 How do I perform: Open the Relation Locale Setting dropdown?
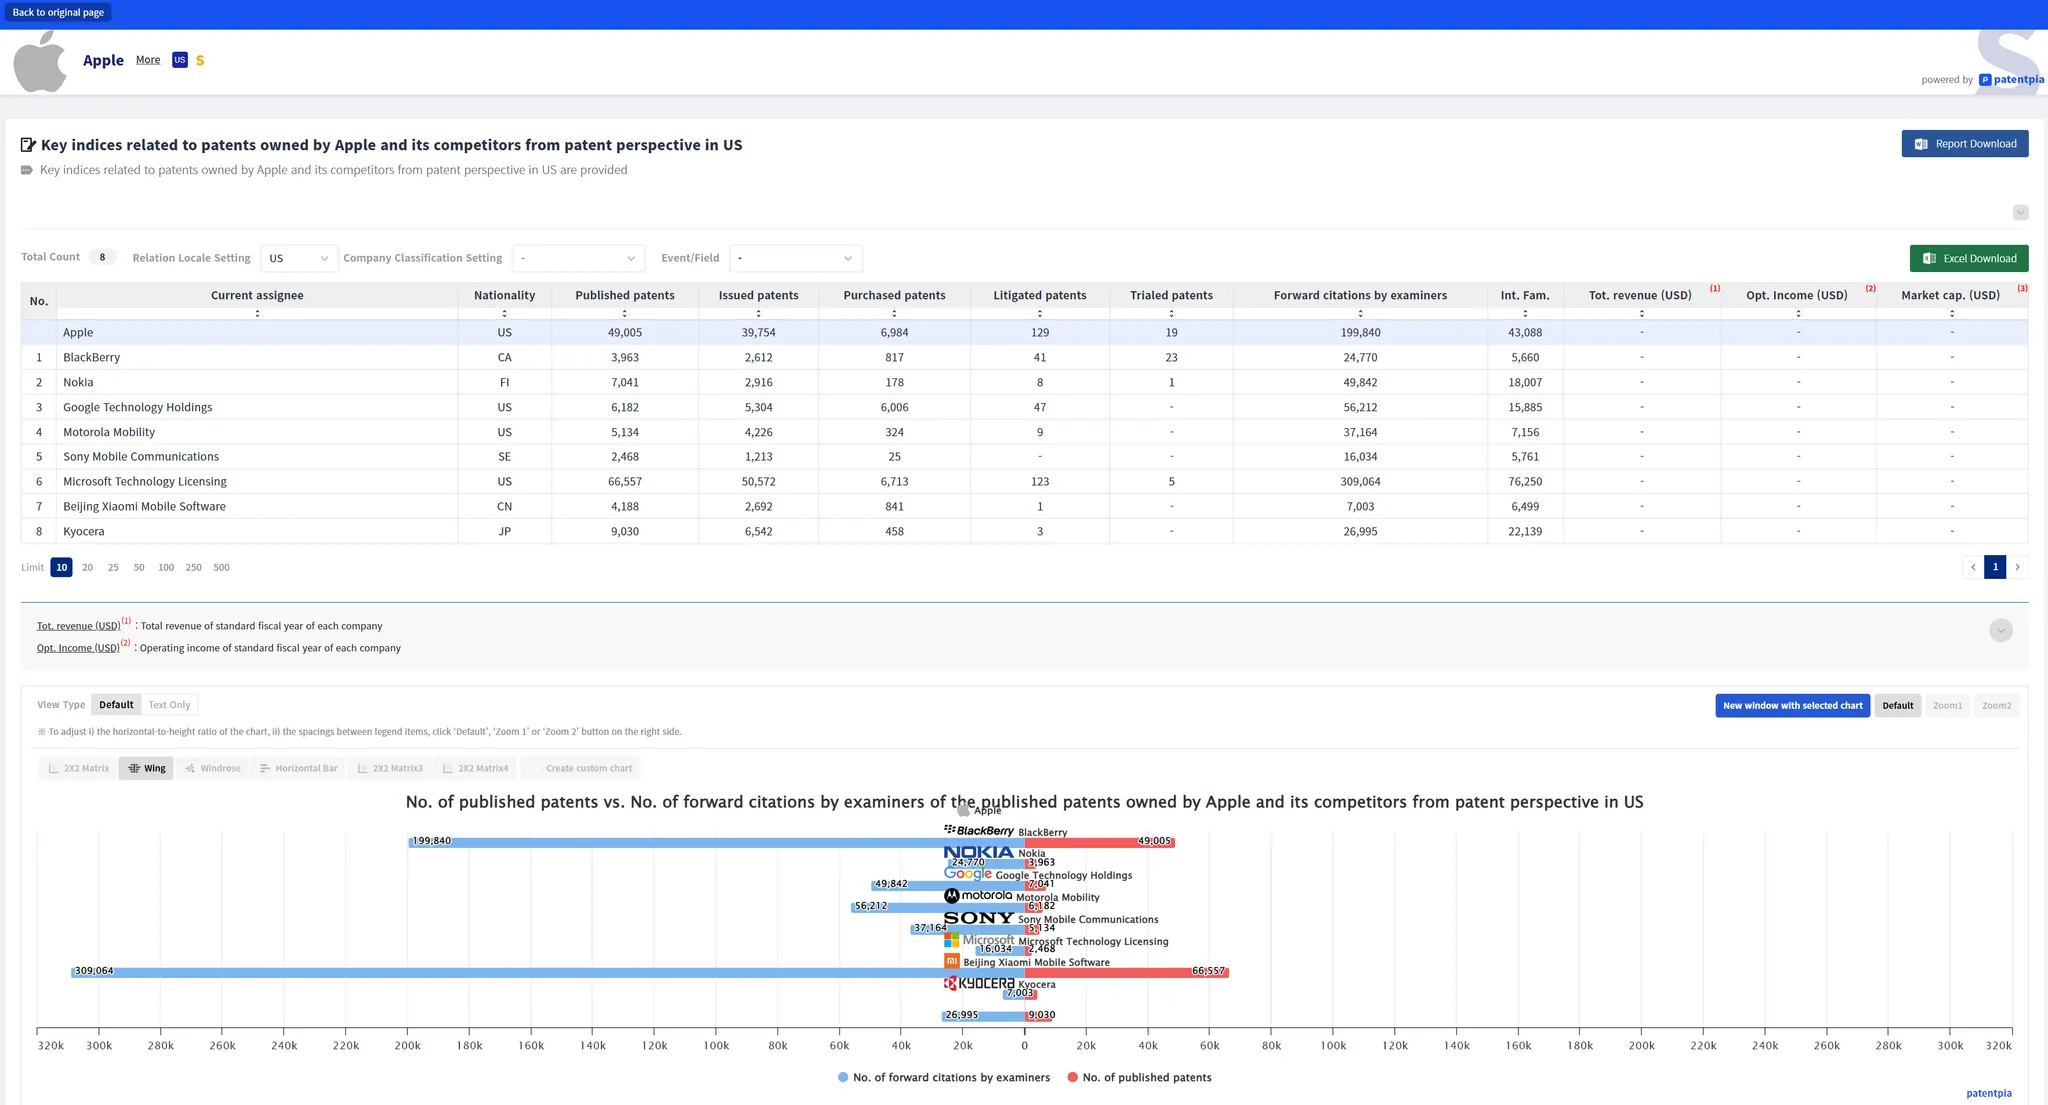click(x=299, y=258)
